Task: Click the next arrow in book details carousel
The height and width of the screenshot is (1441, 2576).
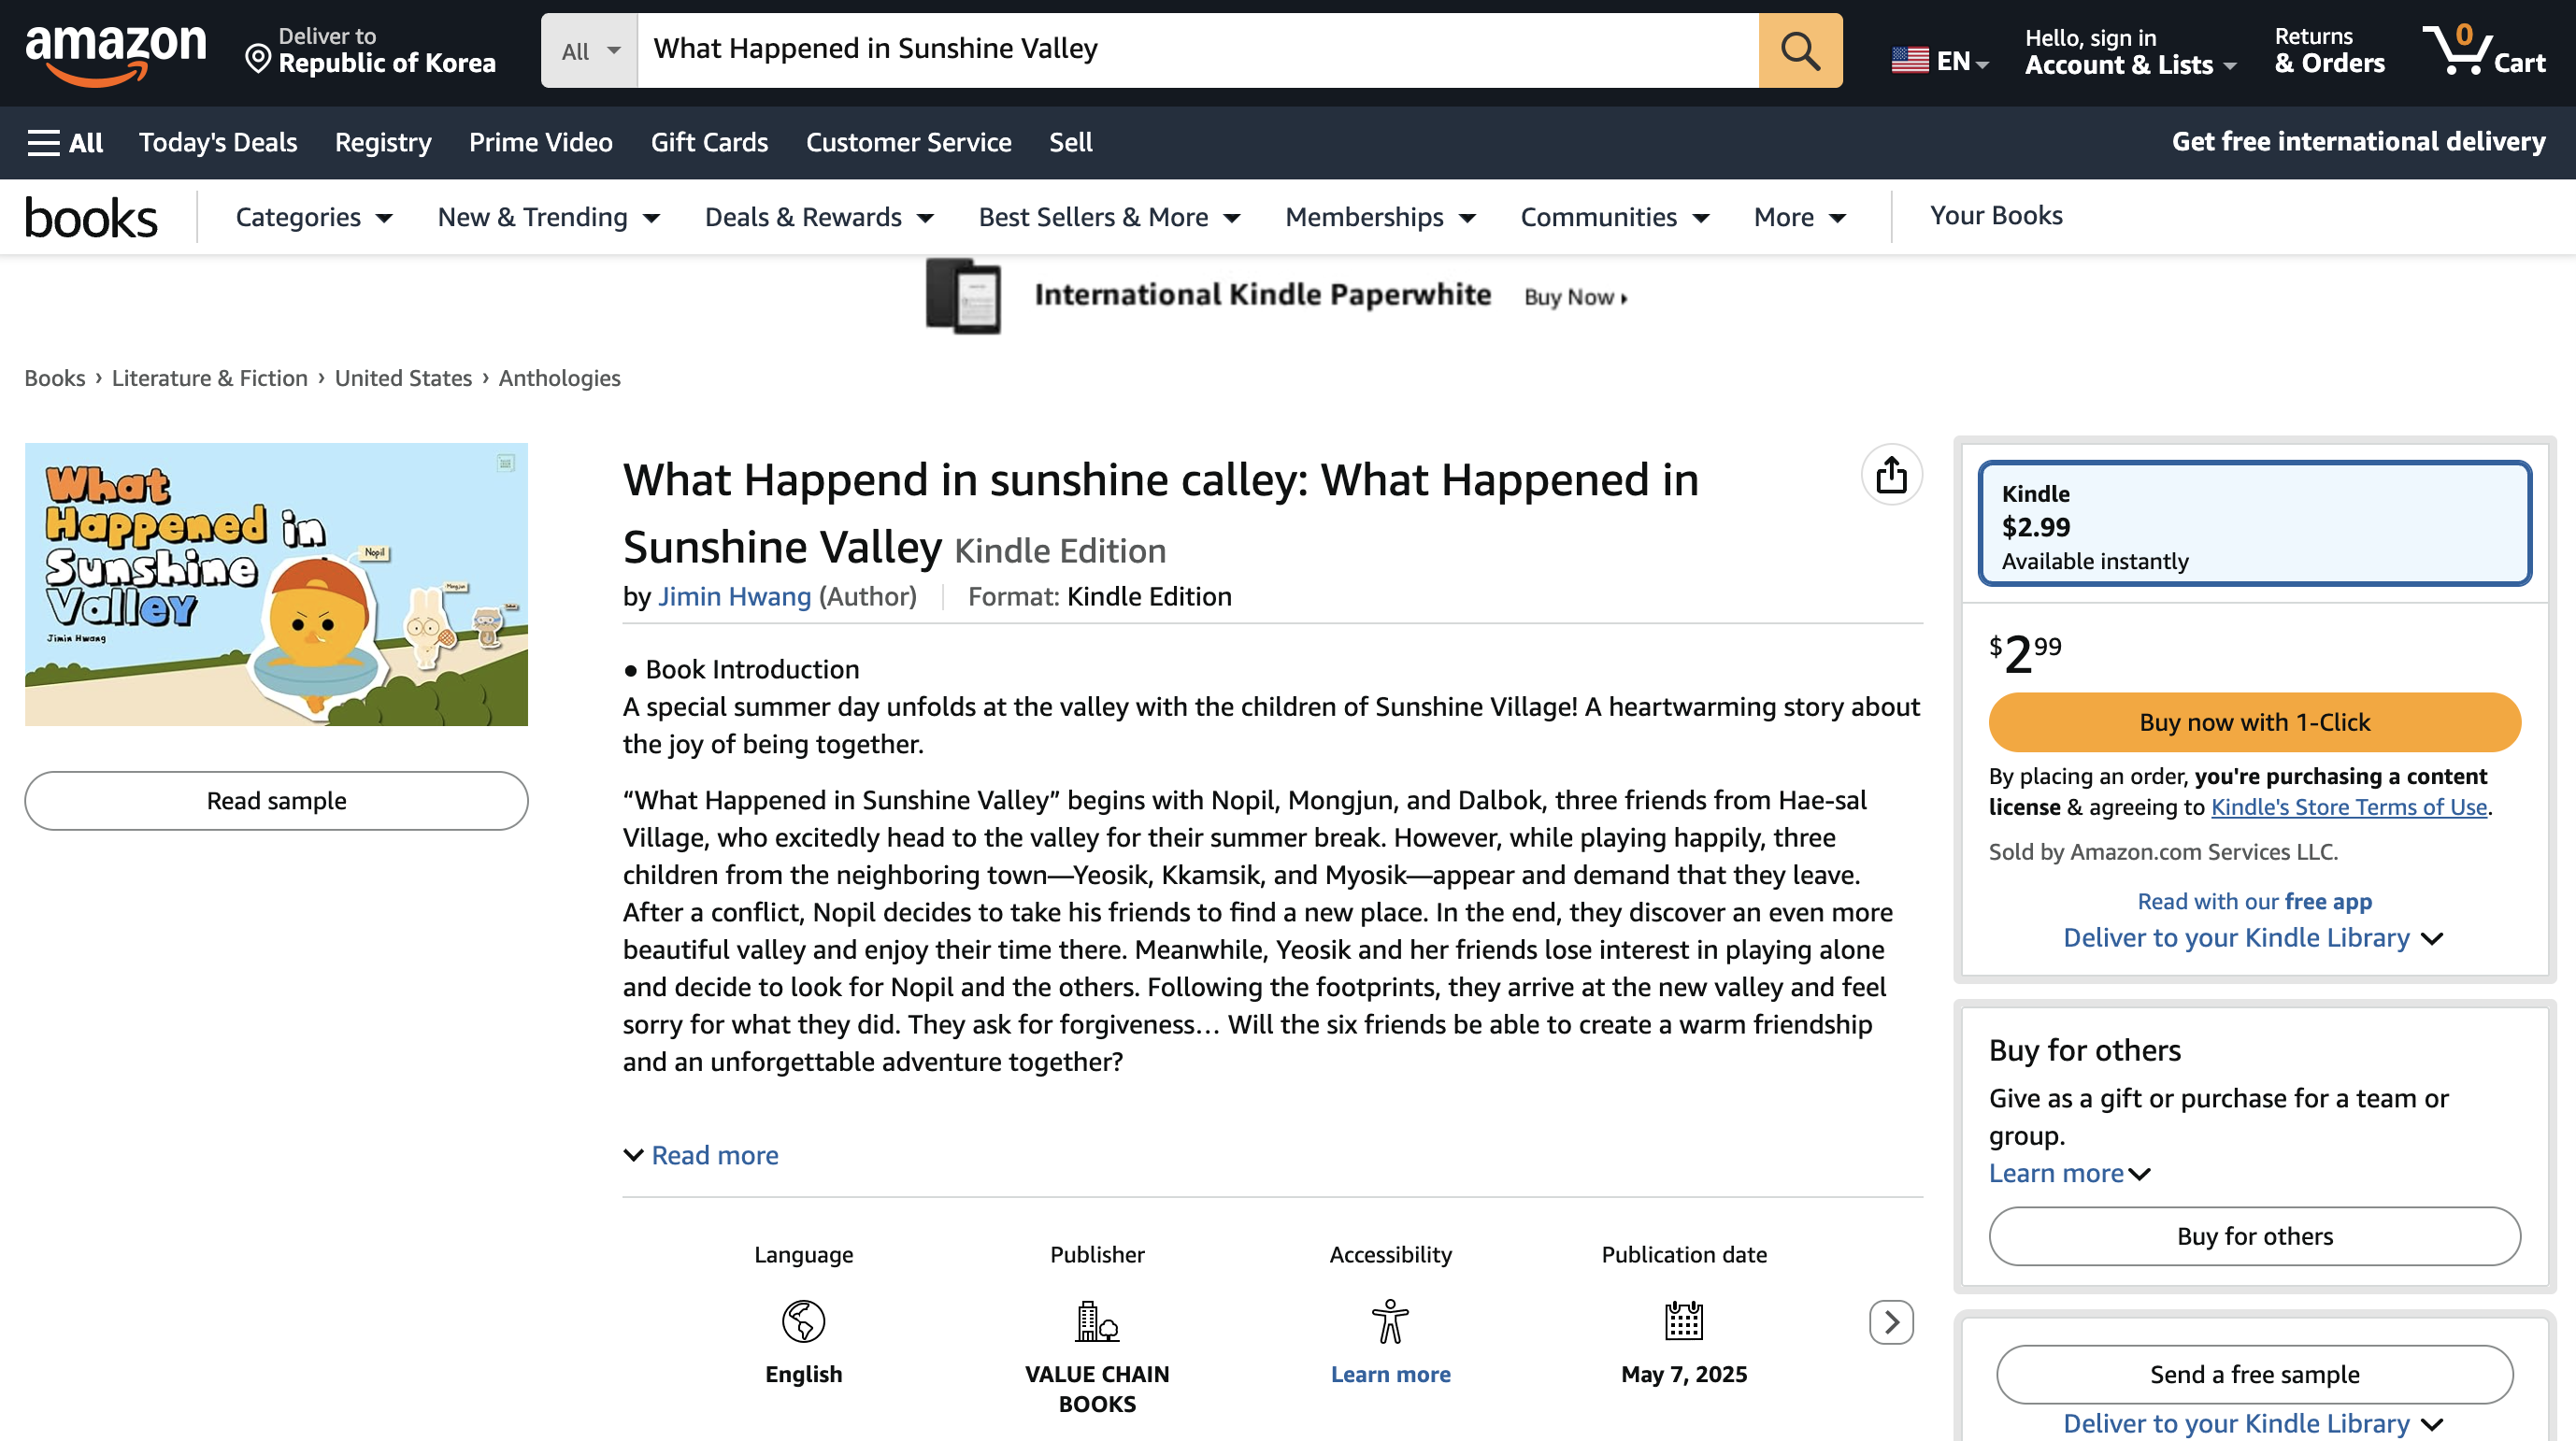Action: tap(1891, 1322)
